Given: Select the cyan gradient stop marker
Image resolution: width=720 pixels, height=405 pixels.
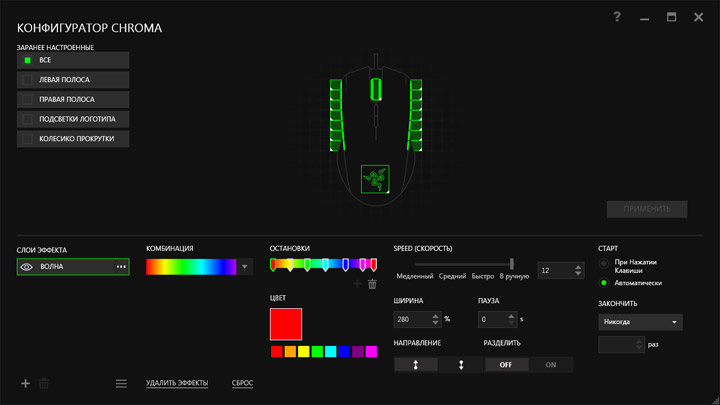Looking at the screenshot, I should click(x=325, y=264).
